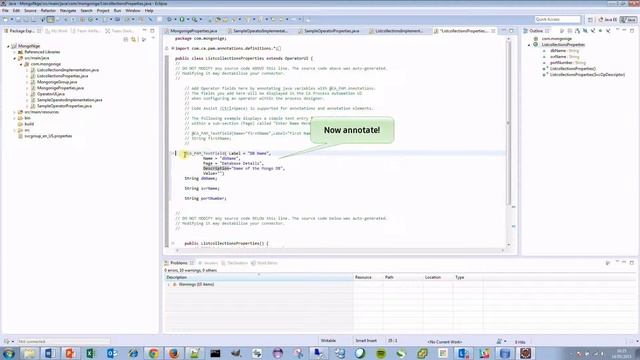Viewport: 640px width, 360px height.
Task: Expand the Warnings (10 items) row
Action: pyautogui.click(x=169, y=284)
